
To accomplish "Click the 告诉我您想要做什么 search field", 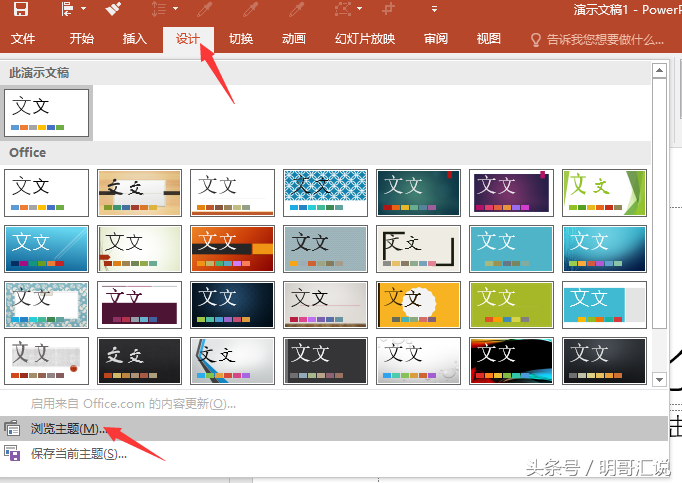I will (x=605, y=40).
